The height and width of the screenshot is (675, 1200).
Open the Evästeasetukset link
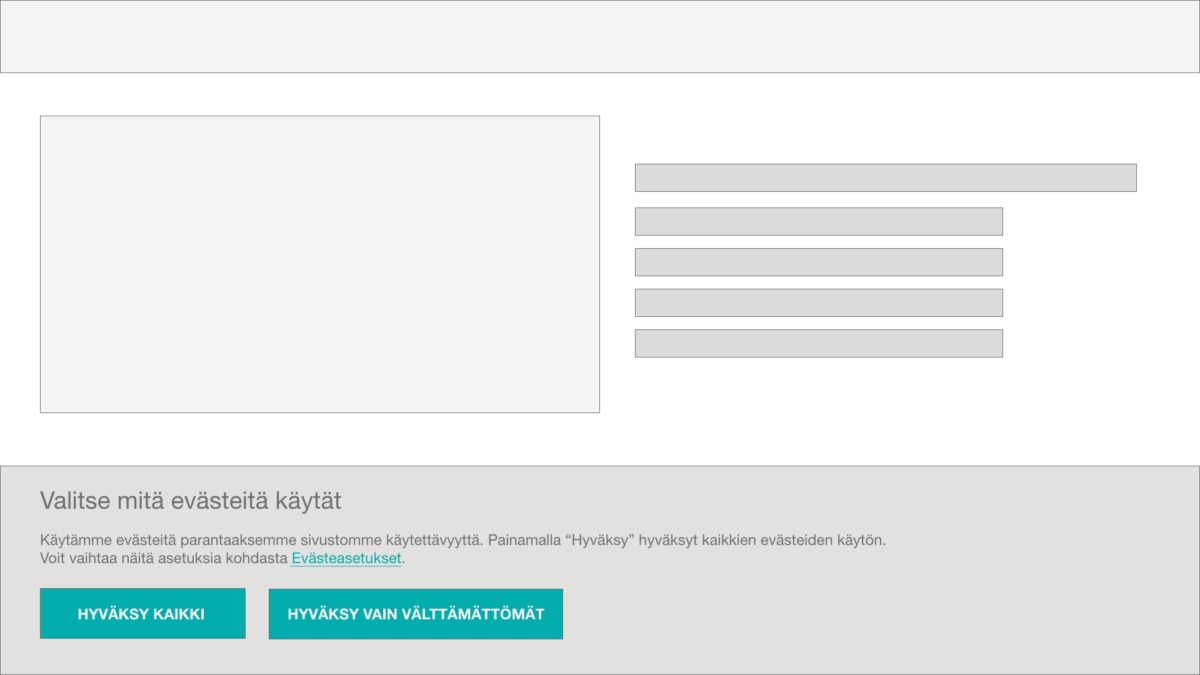click(346, 559)
